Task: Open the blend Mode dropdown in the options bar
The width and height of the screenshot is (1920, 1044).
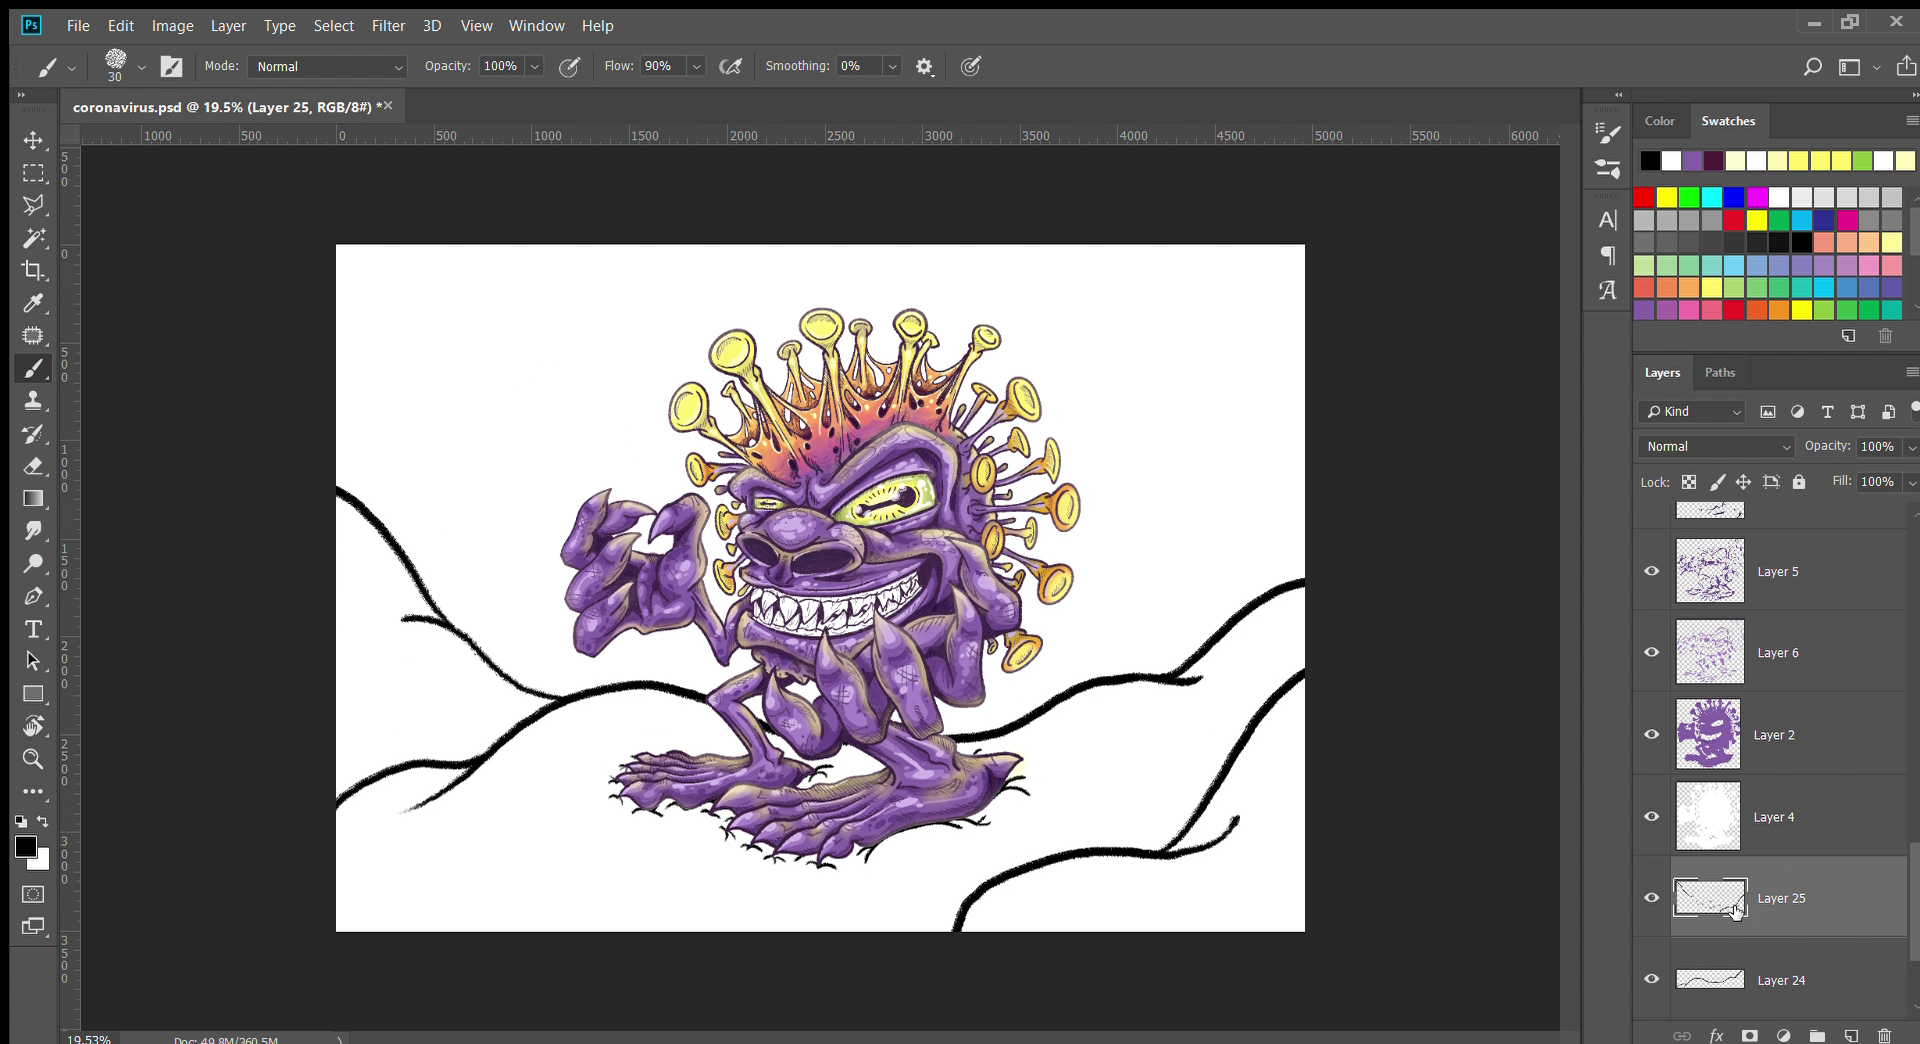Action: point(327,66)
